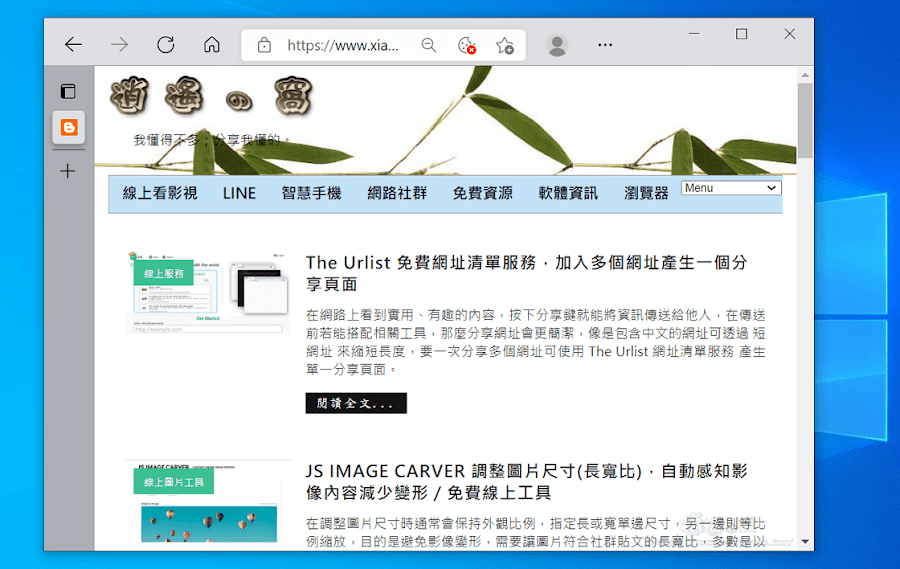Maximize the browser window
The height and width of the screenshot is (569, 900).
pos(741,34)
